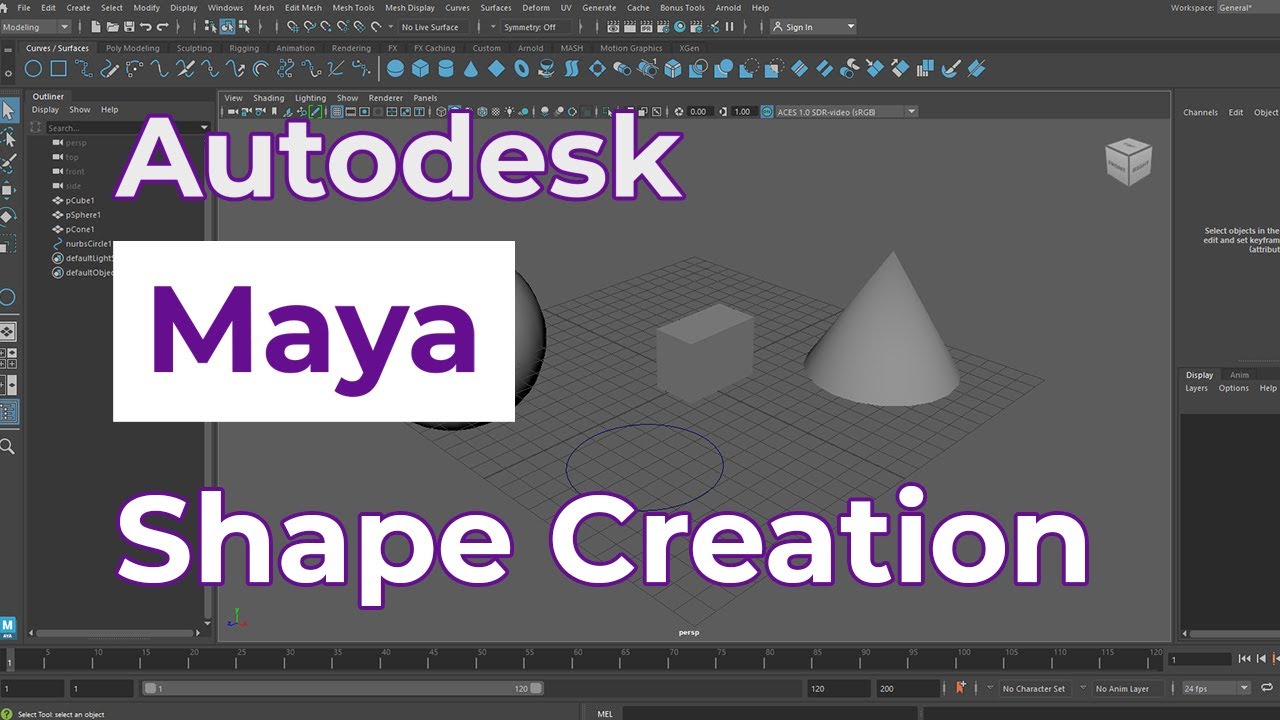Image resolution: width=1280 pixels, height=720 pixels.
Task: Open the Modeling menu set dropdown
Action: pyautogui.click(x=36, y=27)
